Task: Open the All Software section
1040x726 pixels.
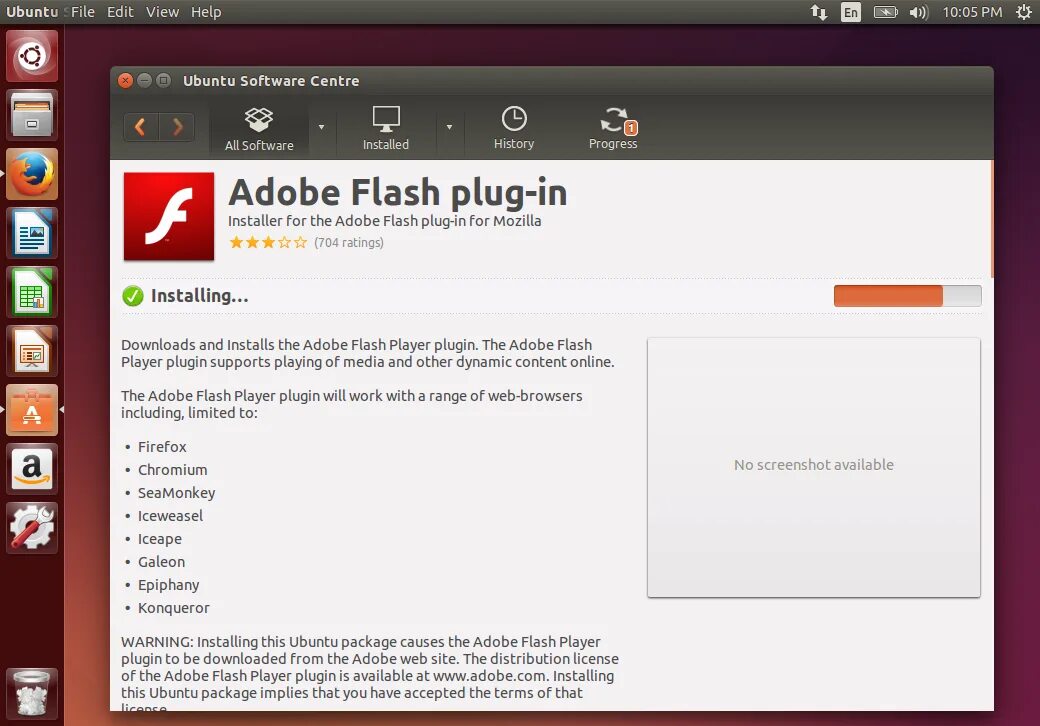Action: 259,129
